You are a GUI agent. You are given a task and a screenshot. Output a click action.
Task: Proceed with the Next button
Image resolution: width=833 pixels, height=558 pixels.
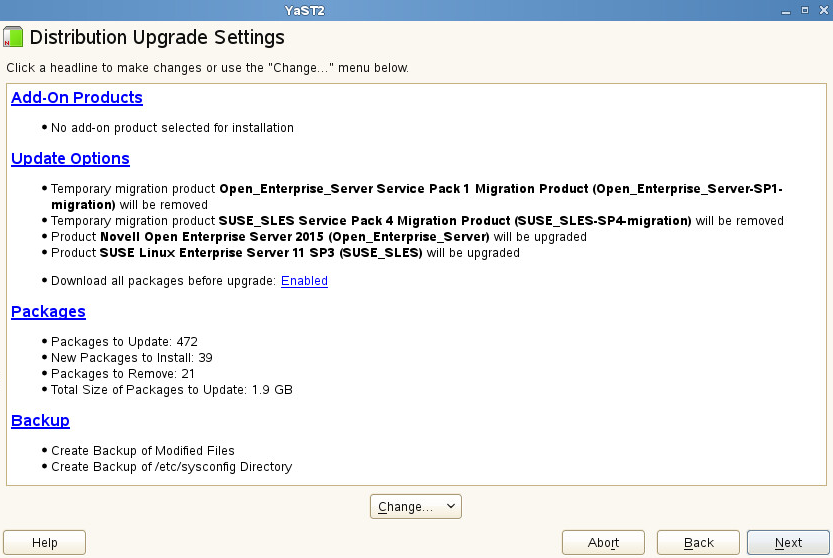coord(788,542)
